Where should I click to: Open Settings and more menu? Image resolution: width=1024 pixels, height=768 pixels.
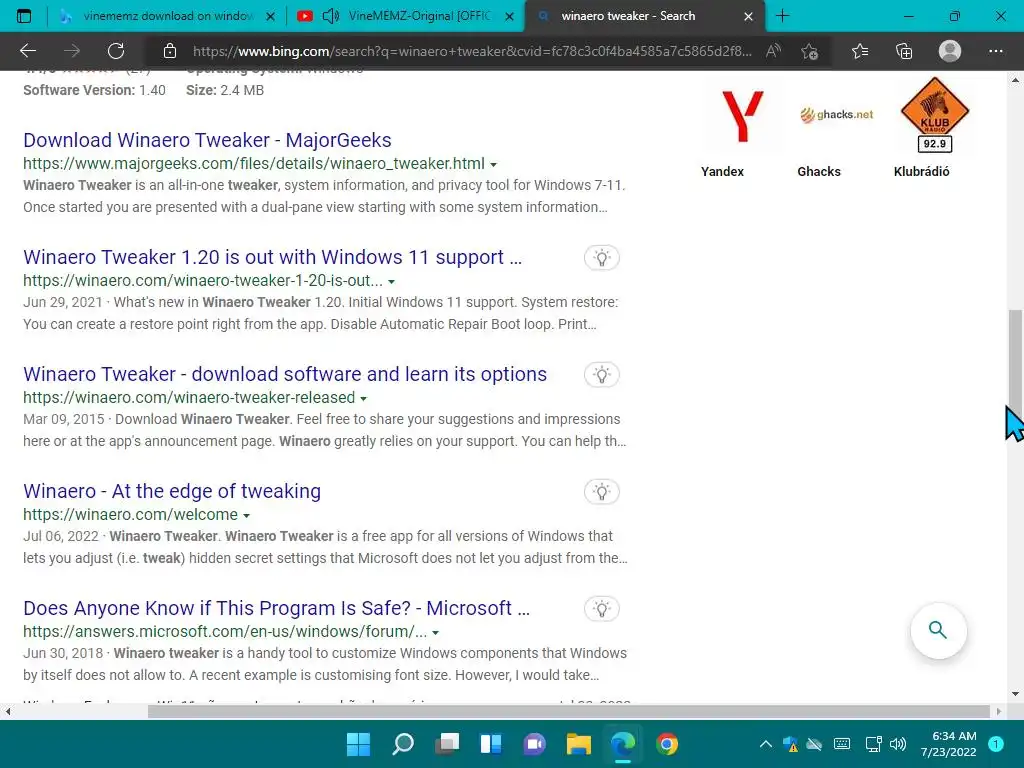[995, 51]
